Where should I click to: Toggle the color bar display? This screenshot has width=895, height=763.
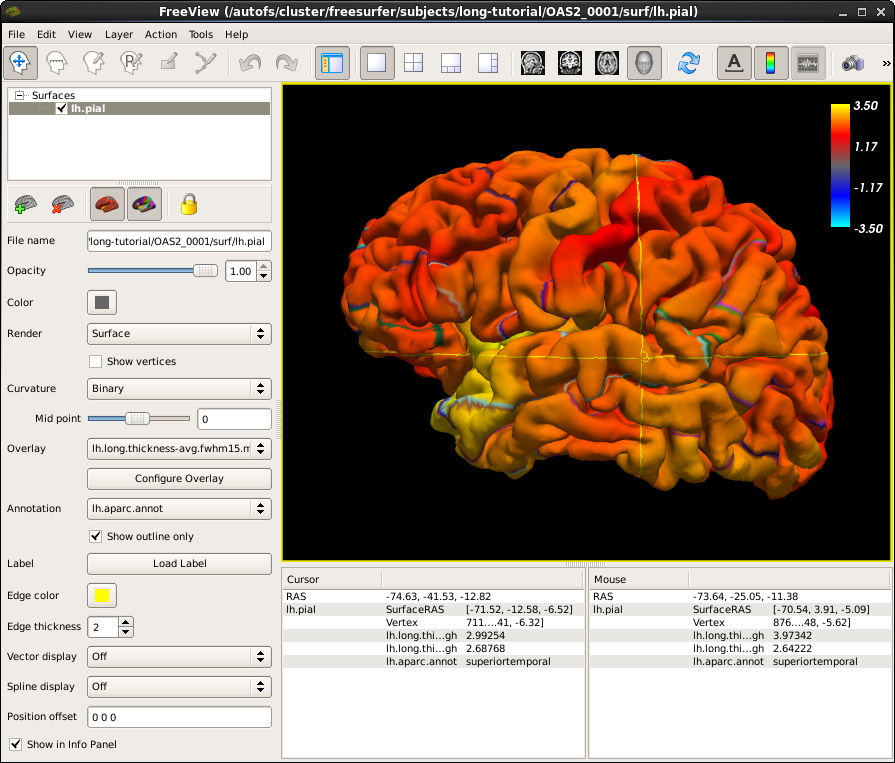click(771, 63)
